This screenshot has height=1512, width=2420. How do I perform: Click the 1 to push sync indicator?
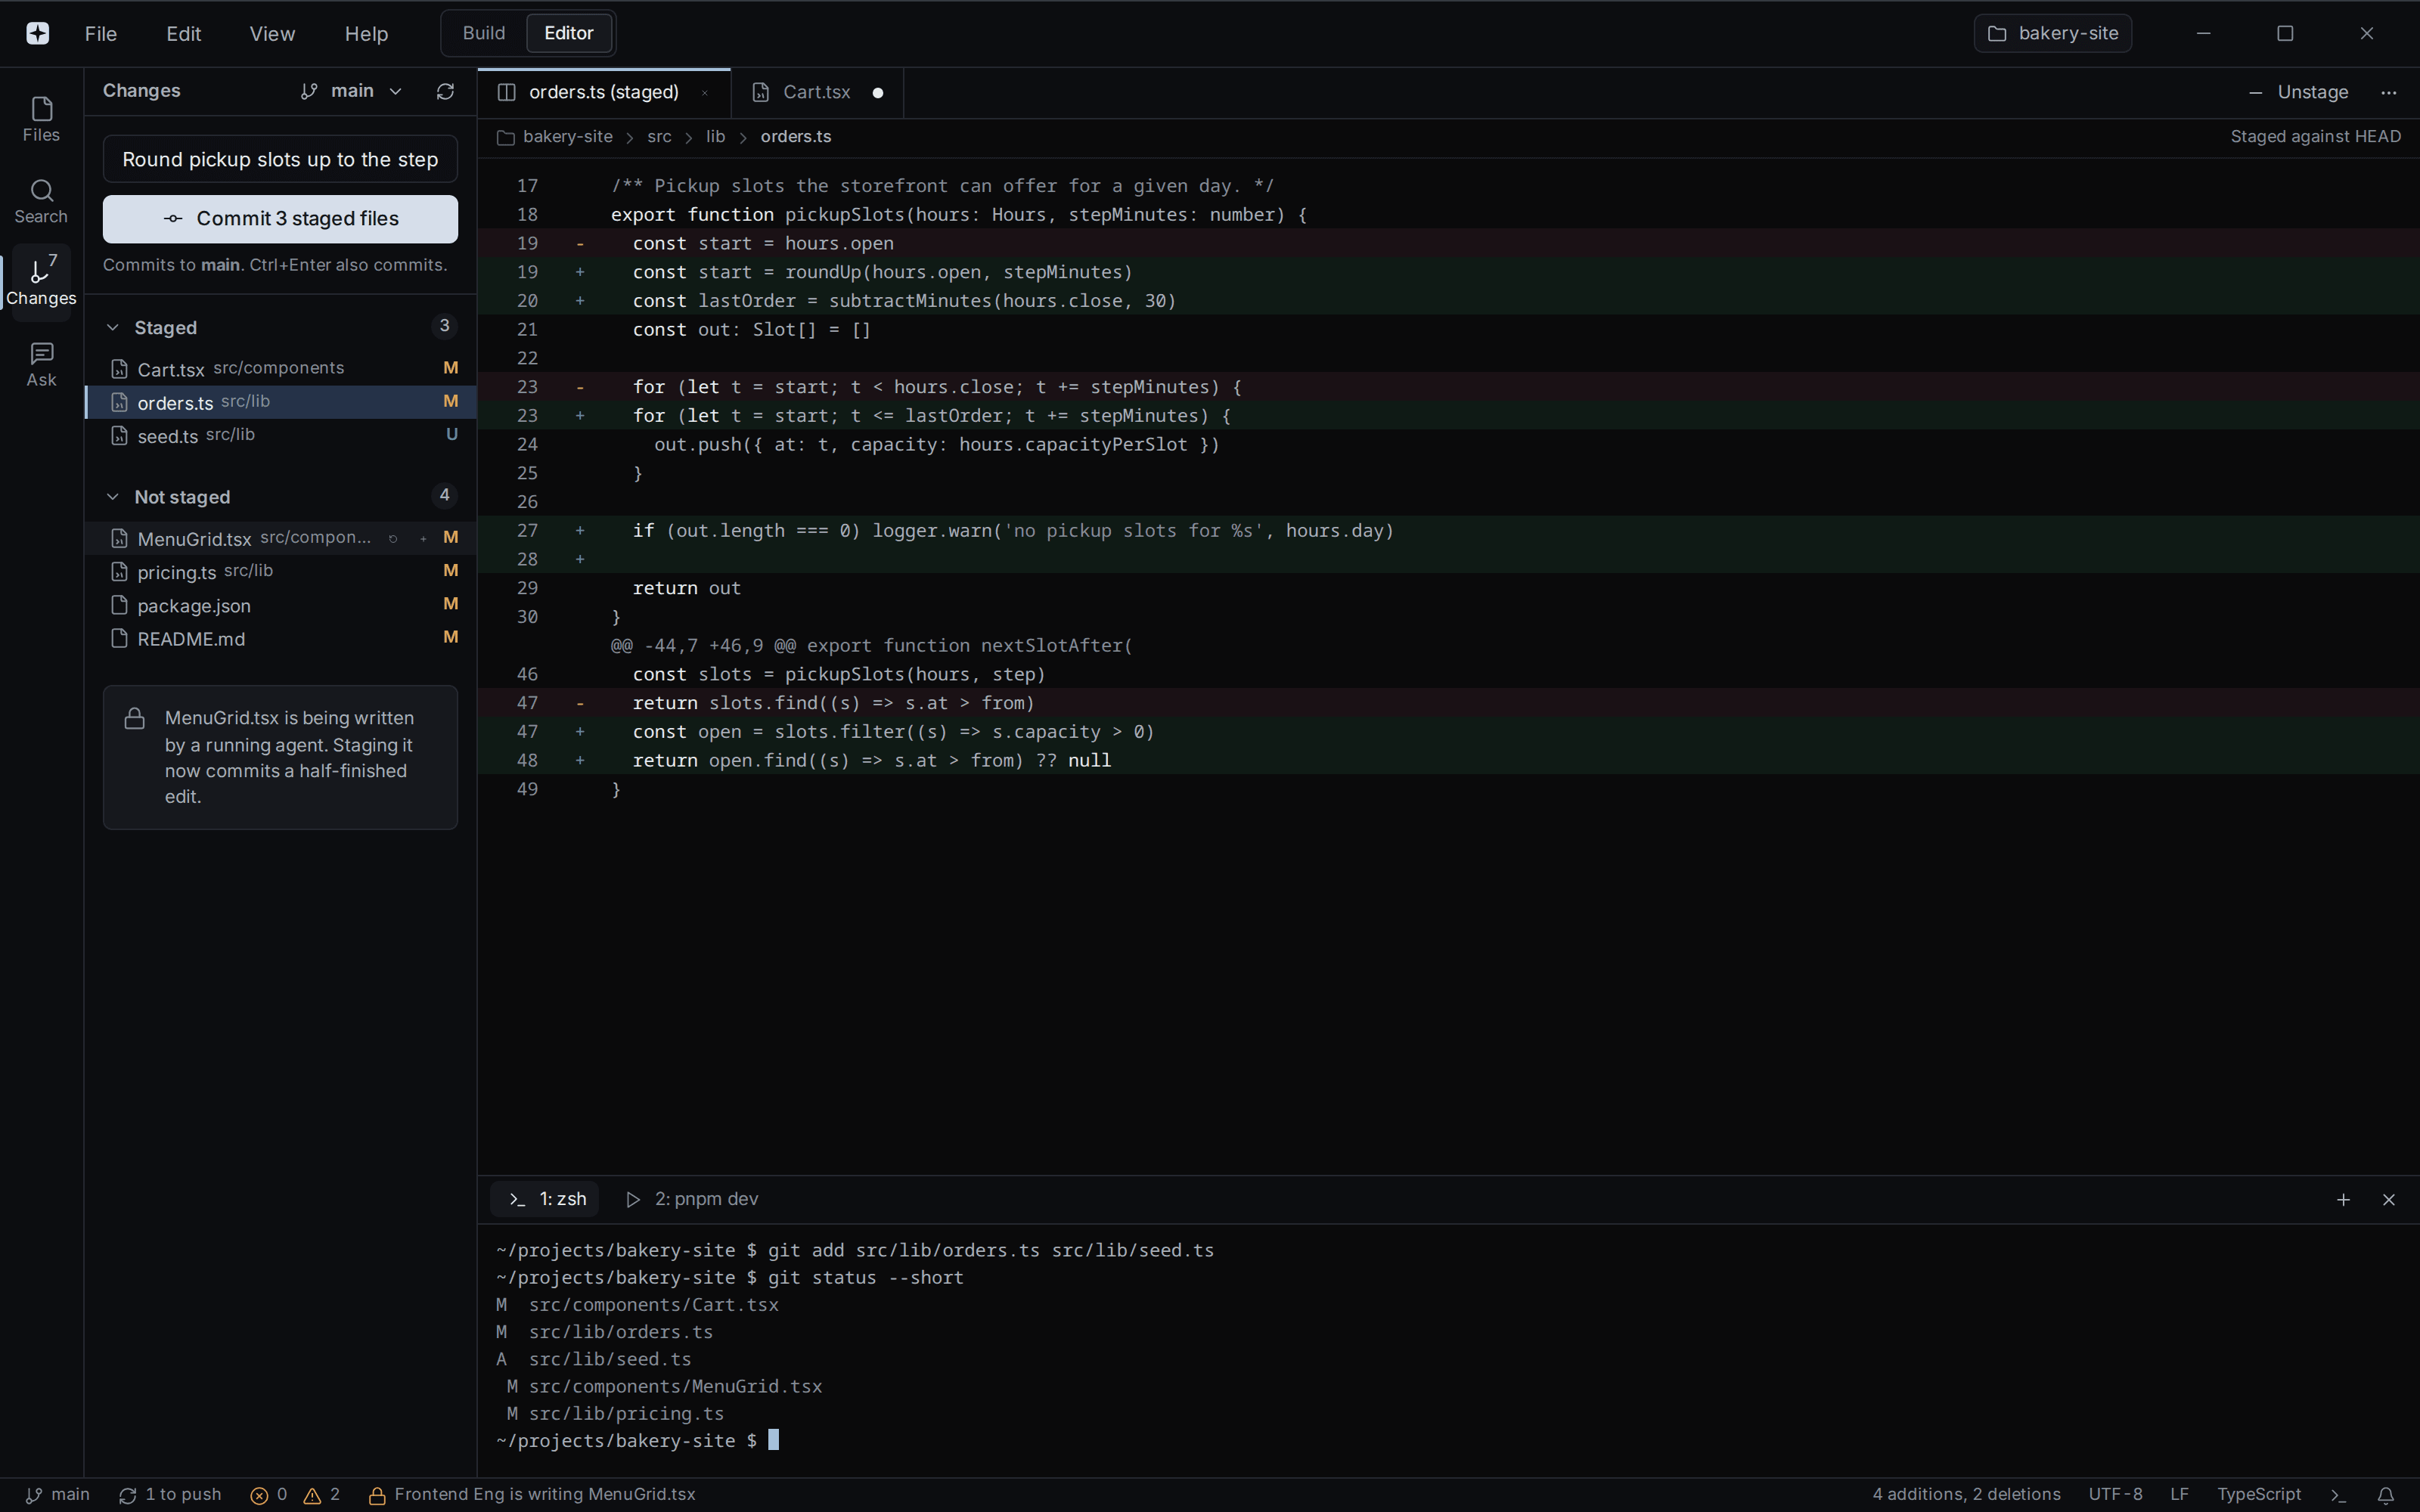(170, 1495)
